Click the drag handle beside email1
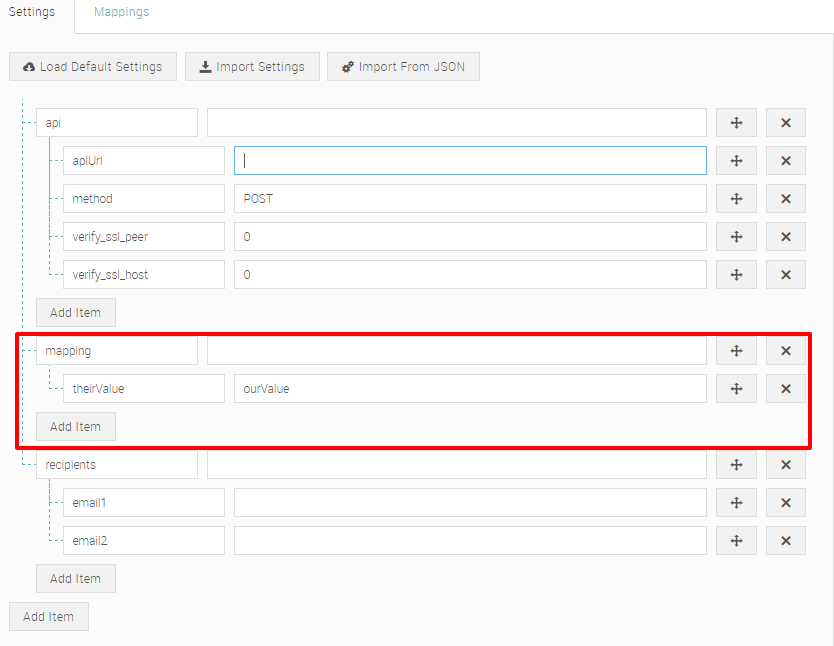The width and height of the screenshot is (834, 646). click(x=736, y=502)
